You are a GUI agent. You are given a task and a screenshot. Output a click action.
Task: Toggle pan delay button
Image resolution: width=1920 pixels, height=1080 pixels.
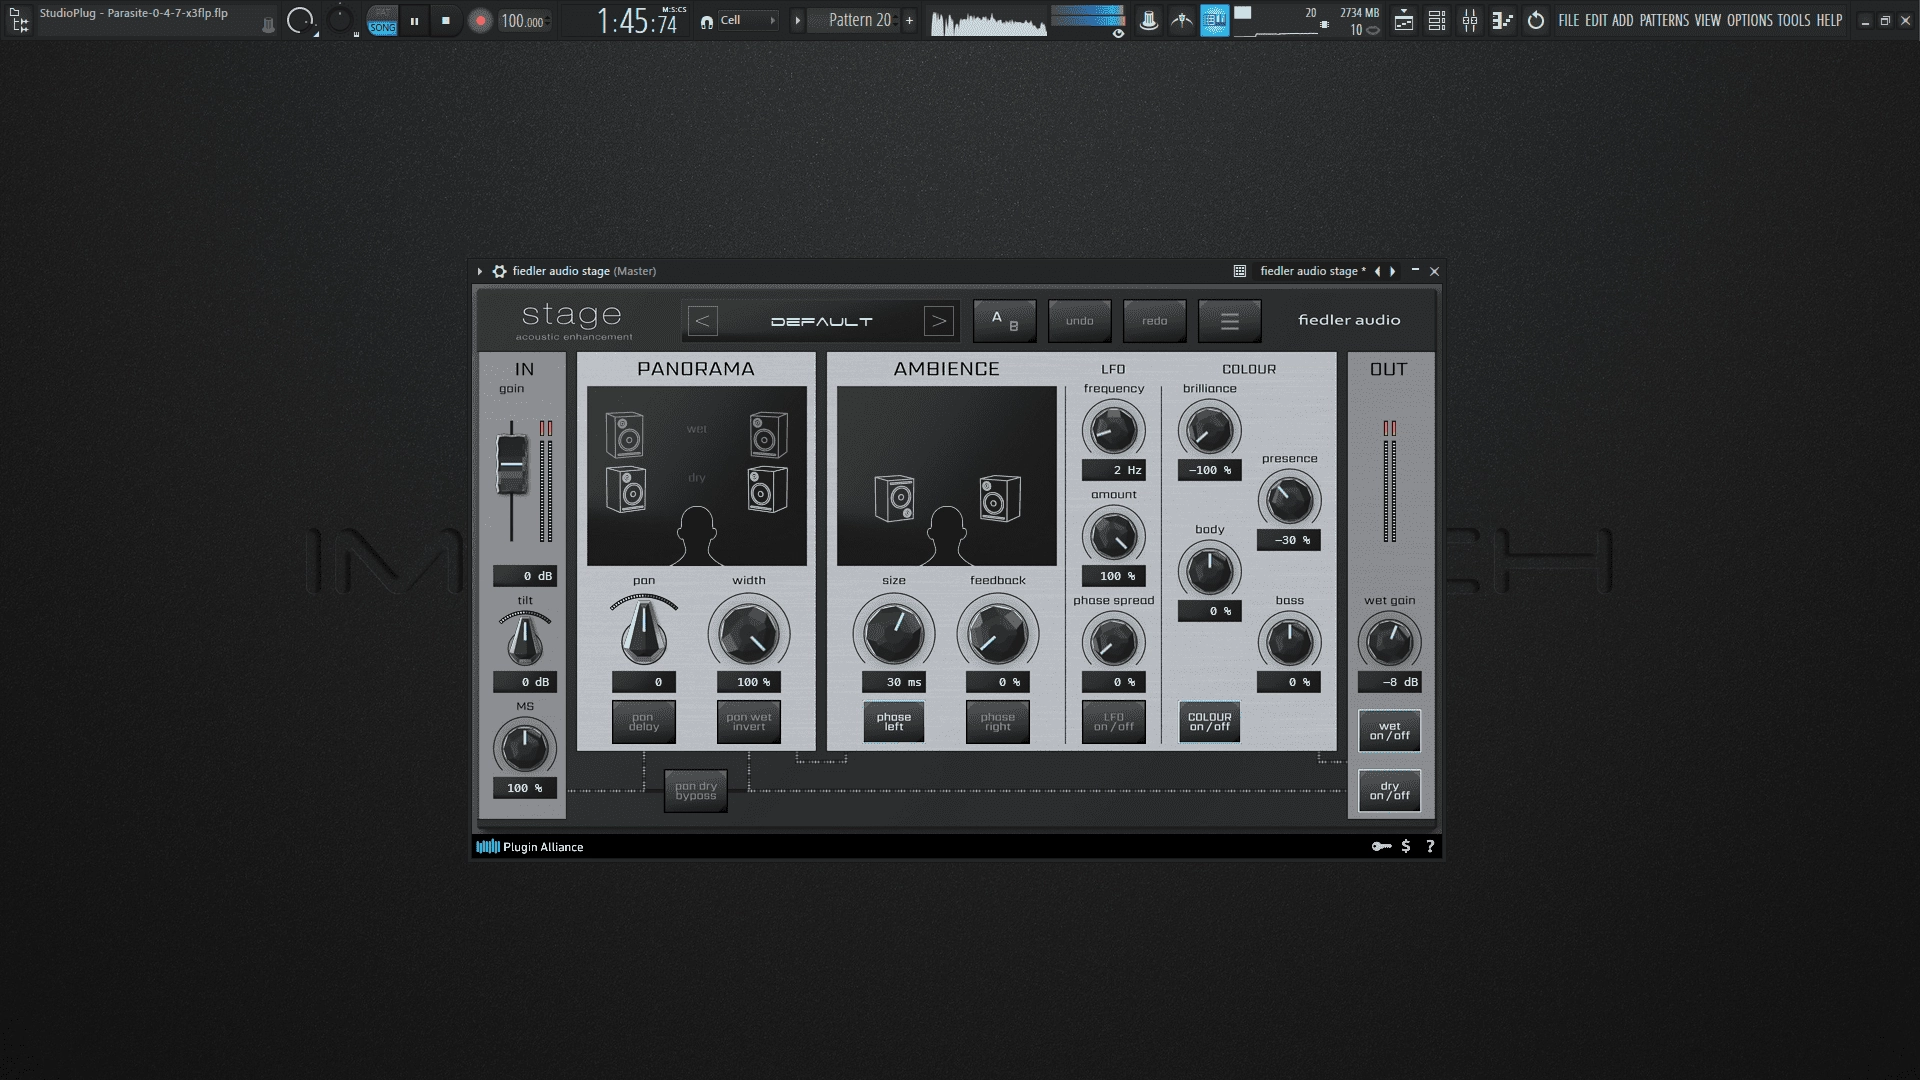click(x=644, y=722)
